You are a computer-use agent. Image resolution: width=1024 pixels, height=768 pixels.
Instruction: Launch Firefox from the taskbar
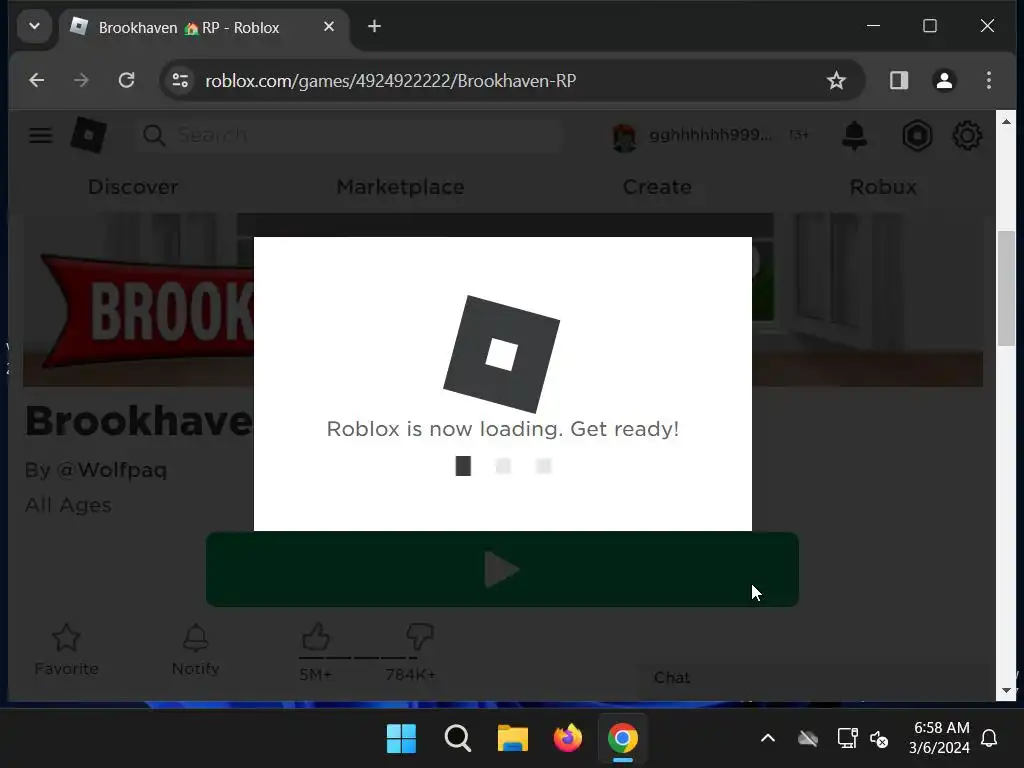click(x=568, y=738)
